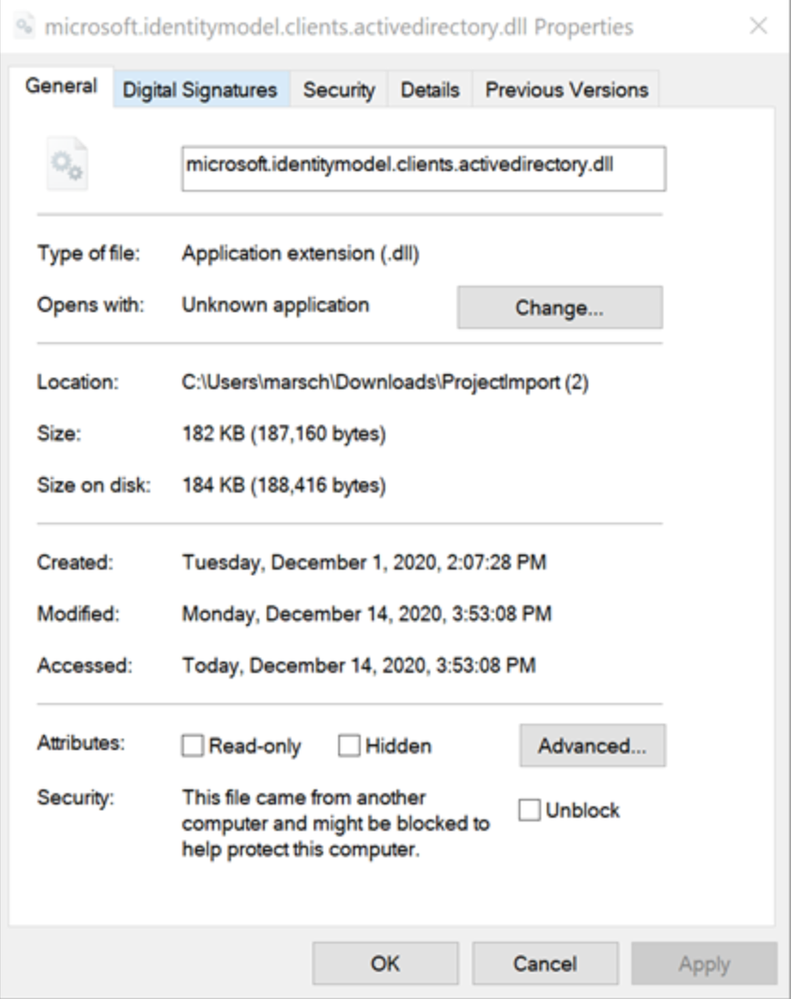Select the Location path text

(385, 382)
